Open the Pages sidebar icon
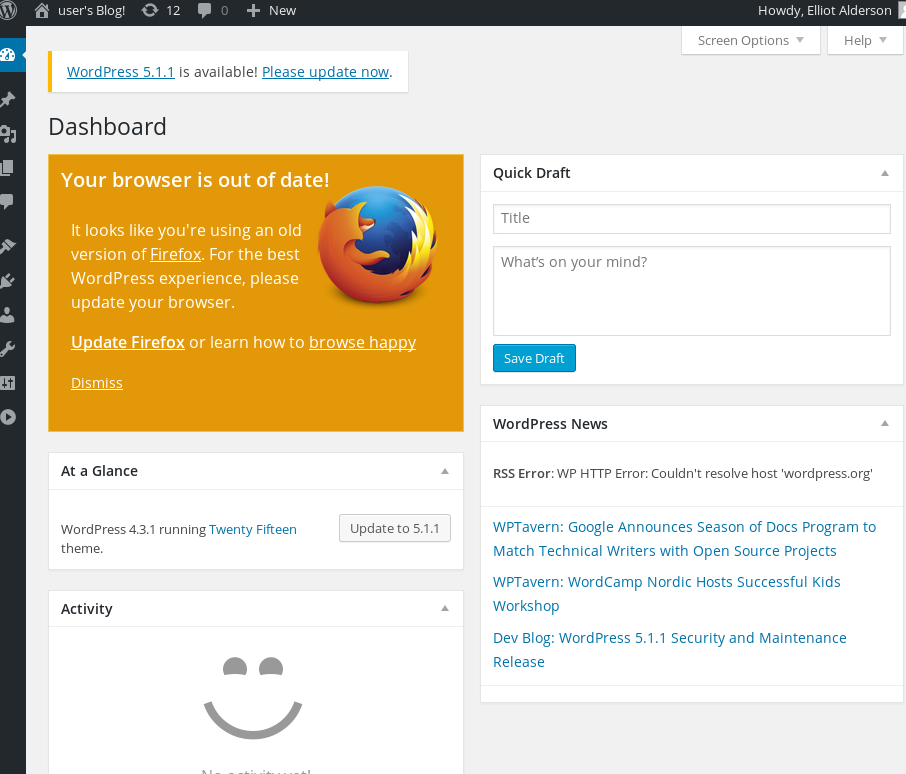This screenshot has width=906, height=774. [x=7, y=168]
